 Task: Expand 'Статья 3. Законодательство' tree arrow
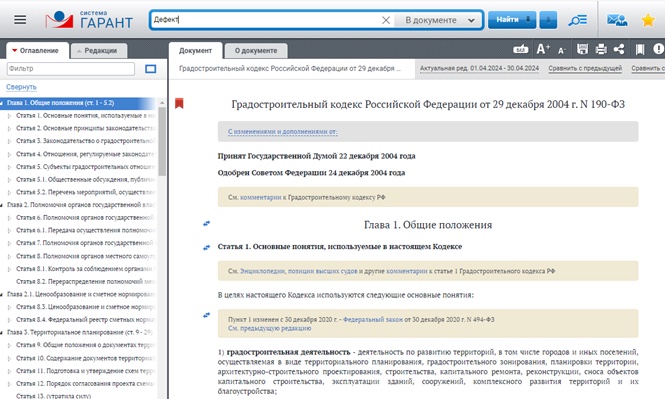[x=9, y=141]
